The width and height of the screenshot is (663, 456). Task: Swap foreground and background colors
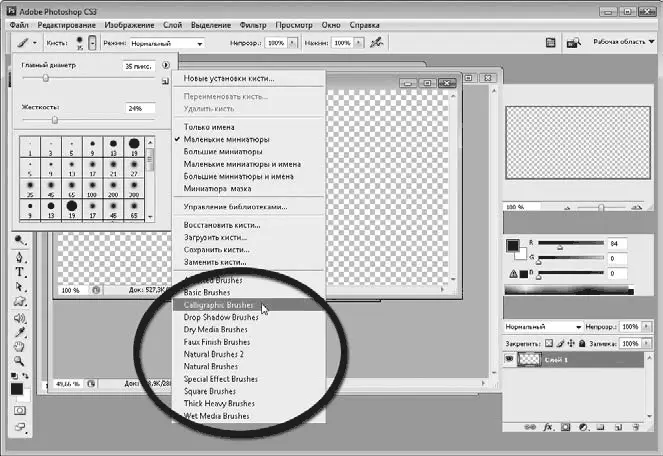(x=25, y=376)
